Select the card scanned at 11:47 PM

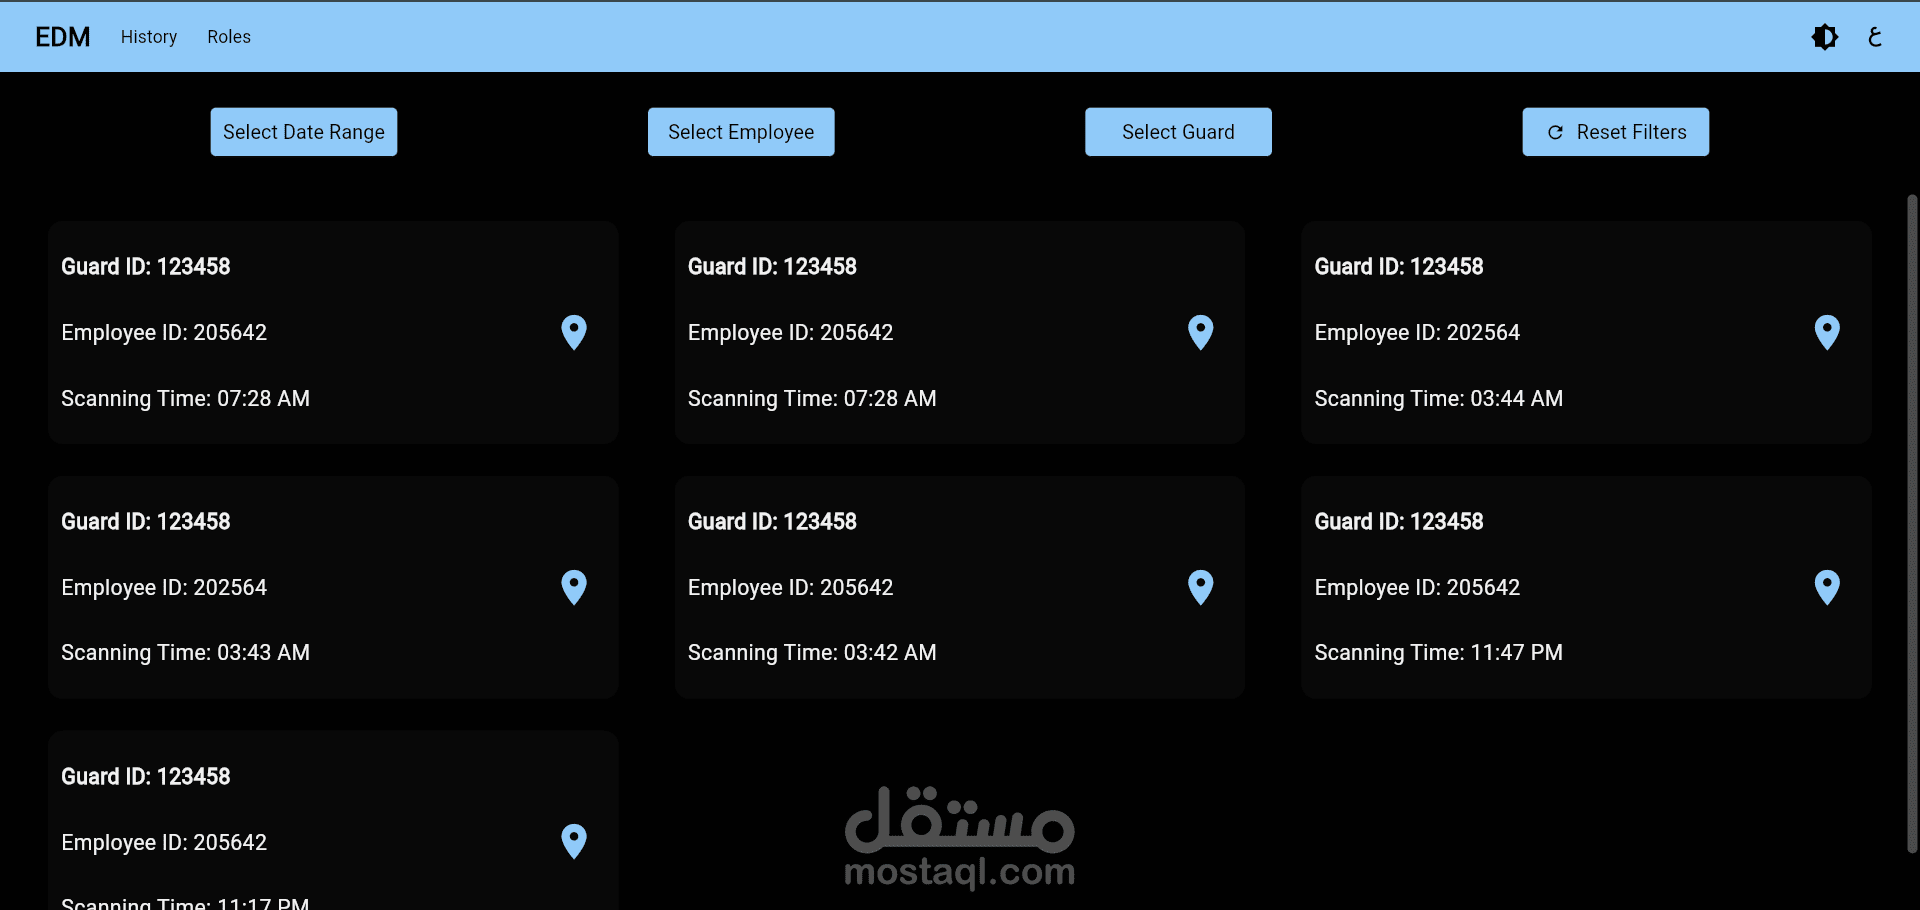click(x=1586, y=587)
